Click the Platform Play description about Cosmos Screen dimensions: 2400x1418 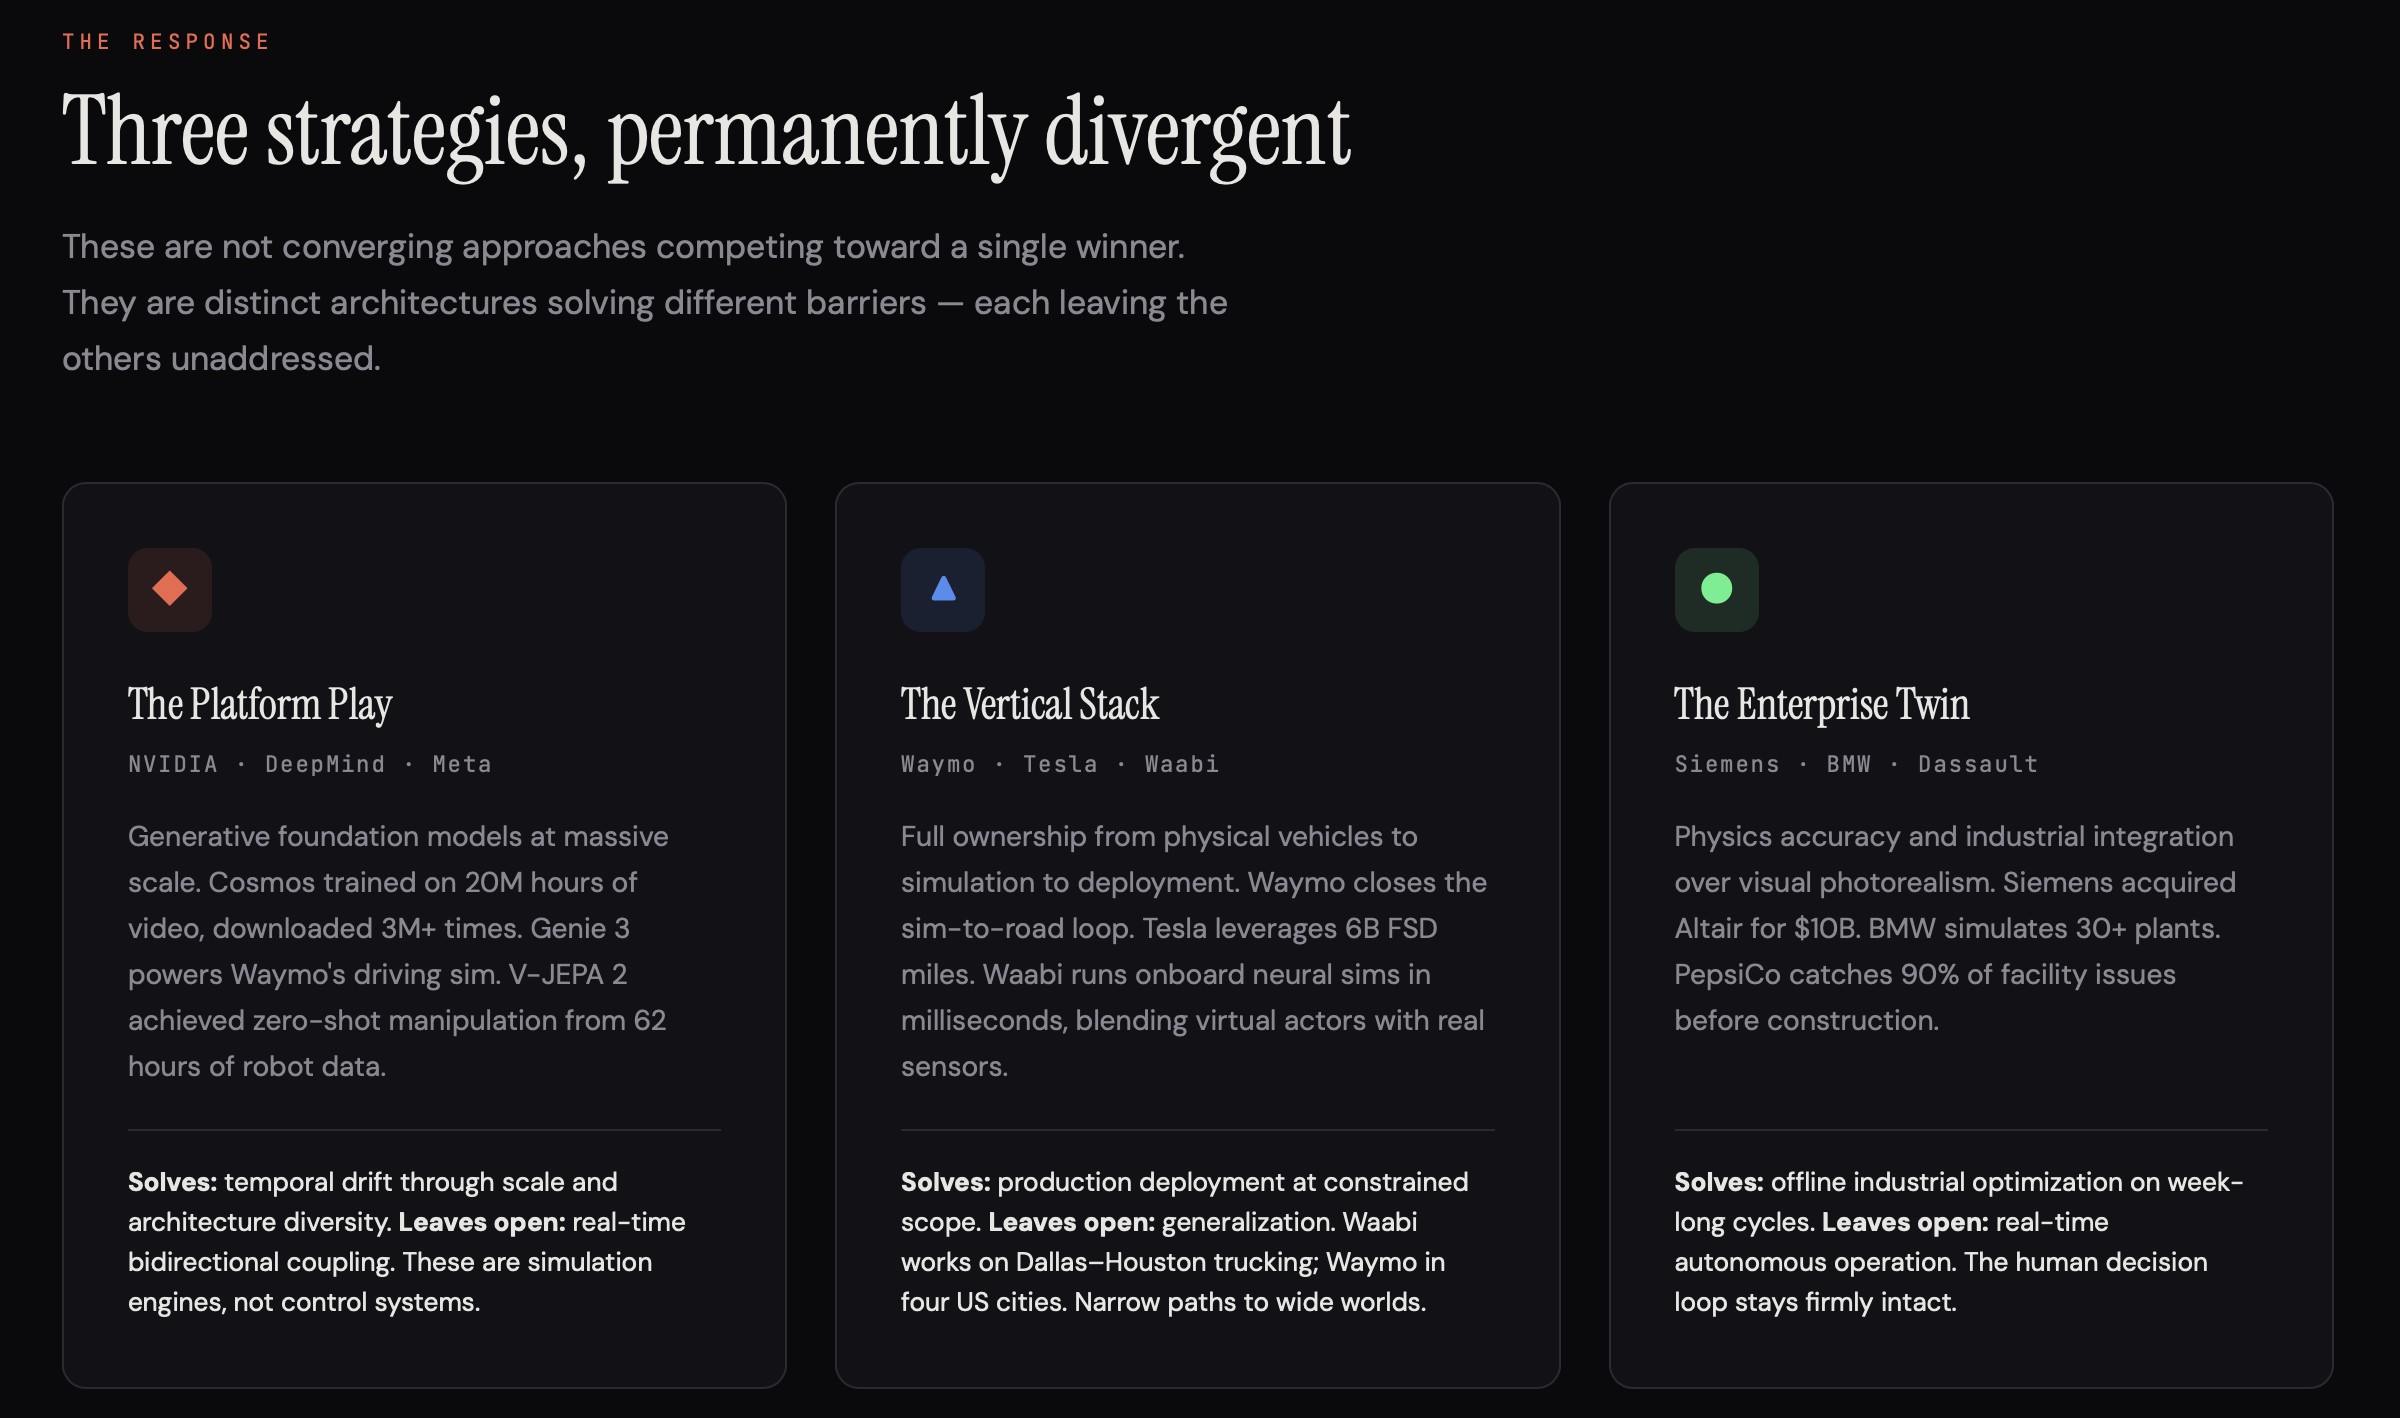pyautogui.click(x=398, y=951)
